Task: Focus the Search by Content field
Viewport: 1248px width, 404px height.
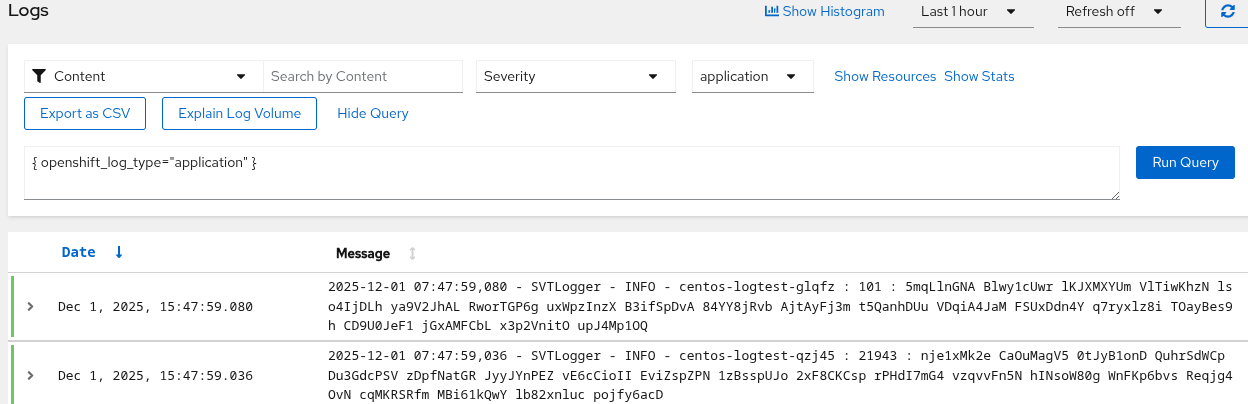Action: pyautogui.click(x=362, y=76)
